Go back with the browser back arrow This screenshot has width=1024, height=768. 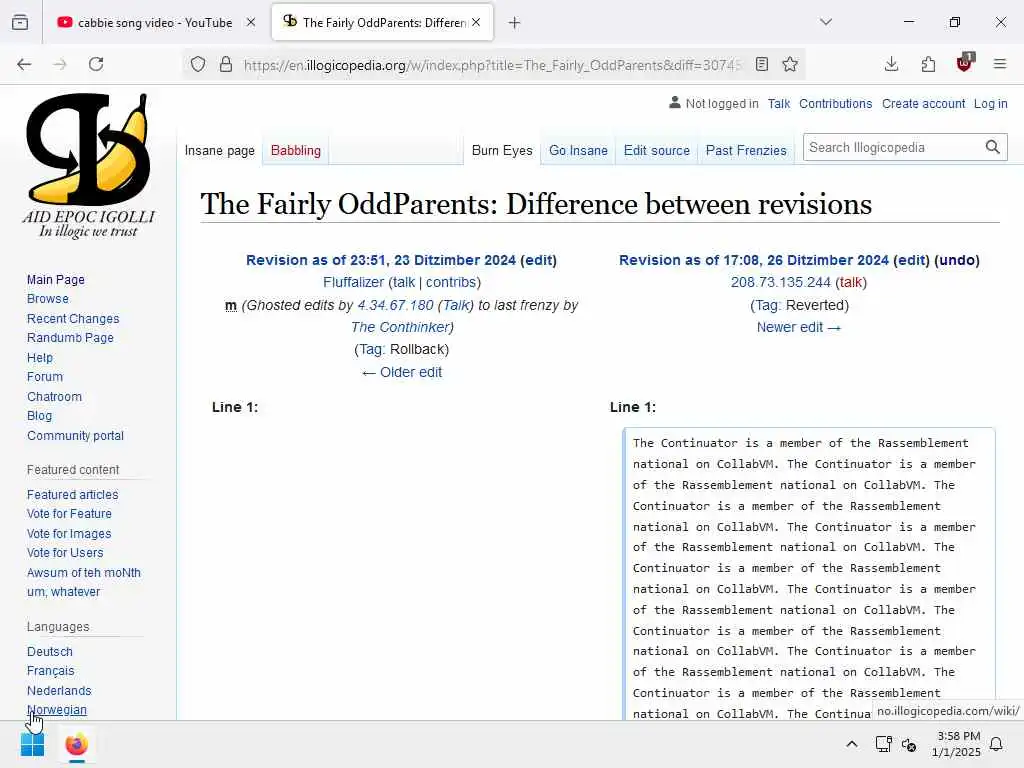pyautogui.click(x=24, y=64)
